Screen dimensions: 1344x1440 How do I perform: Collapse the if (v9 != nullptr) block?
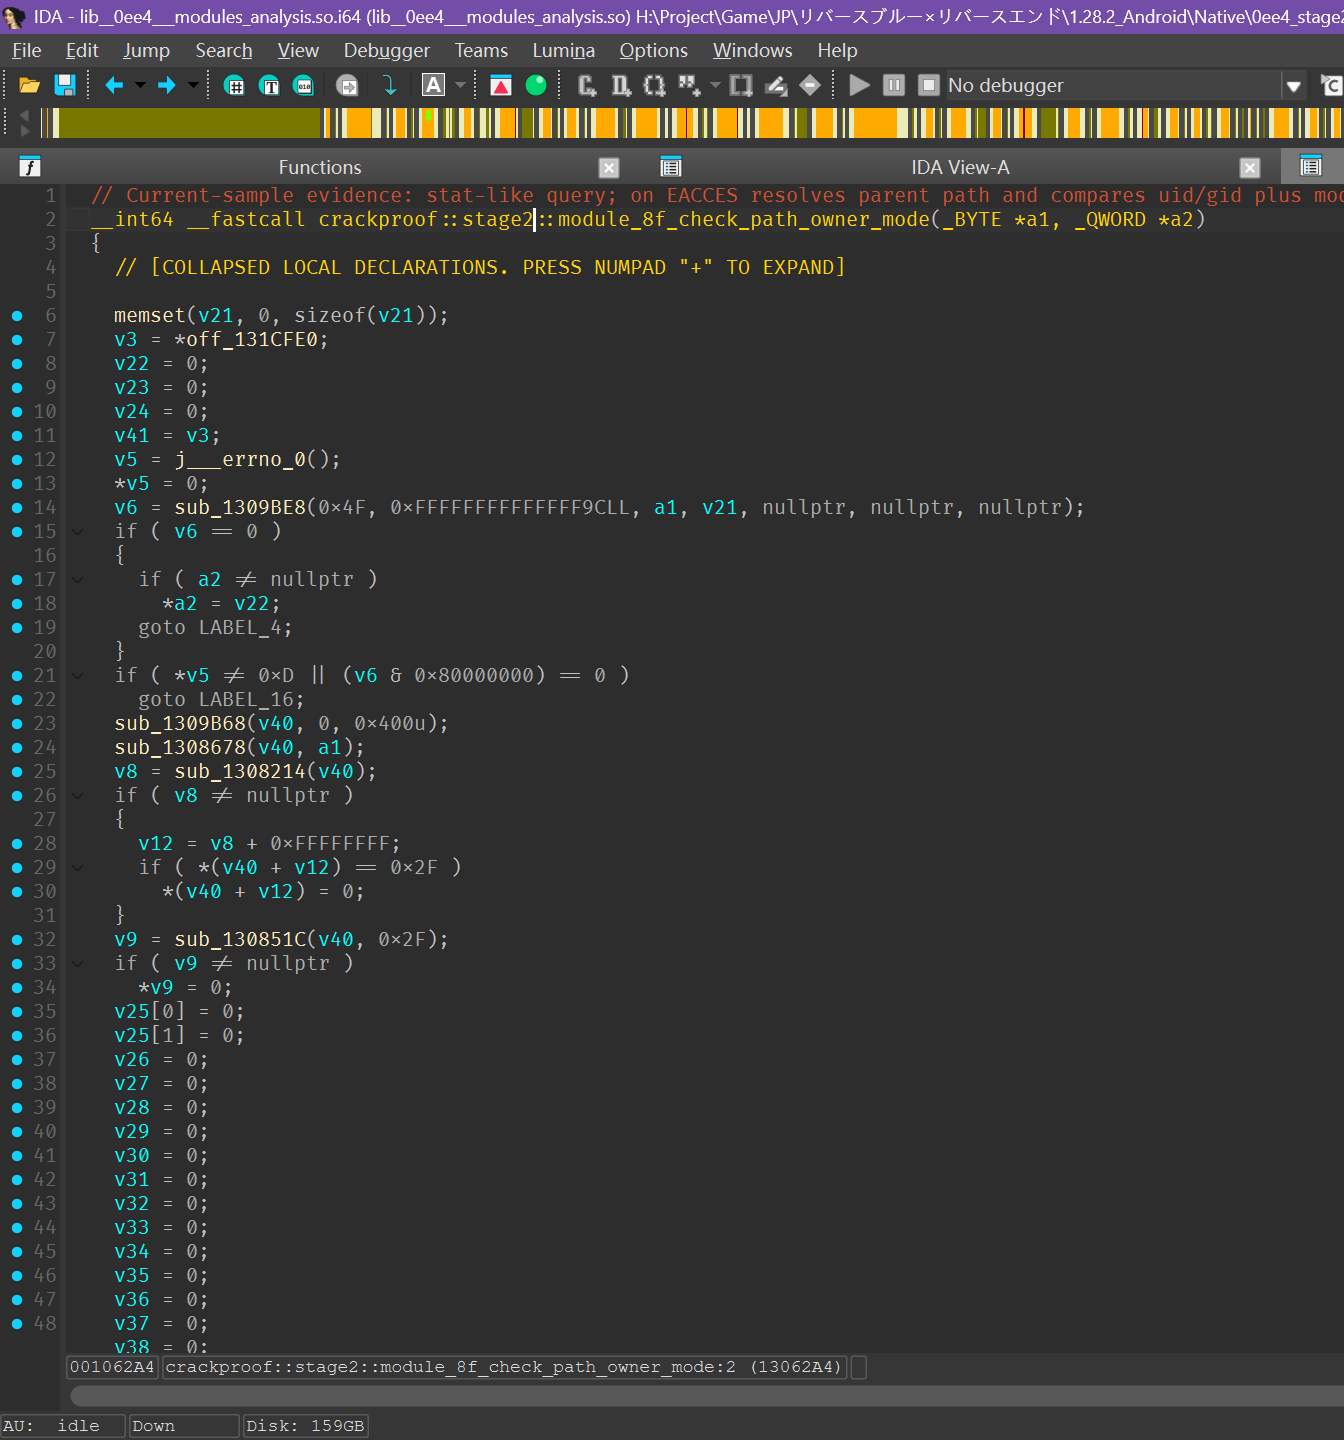[x=77, y=964]
